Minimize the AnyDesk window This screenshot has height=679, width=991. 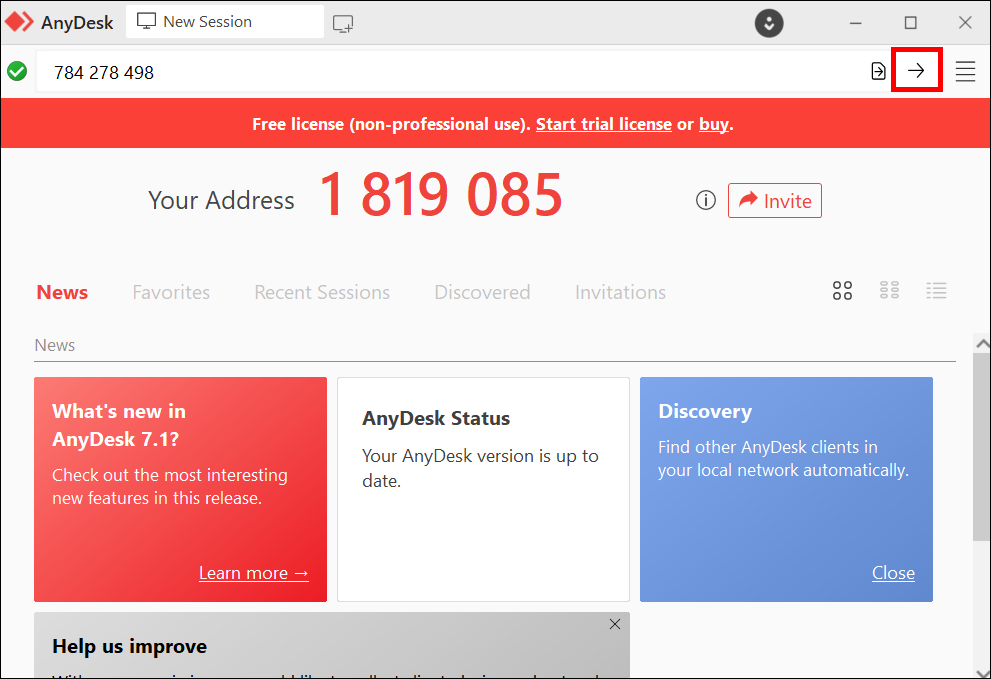pyautogui.click(x=855, y=23)
